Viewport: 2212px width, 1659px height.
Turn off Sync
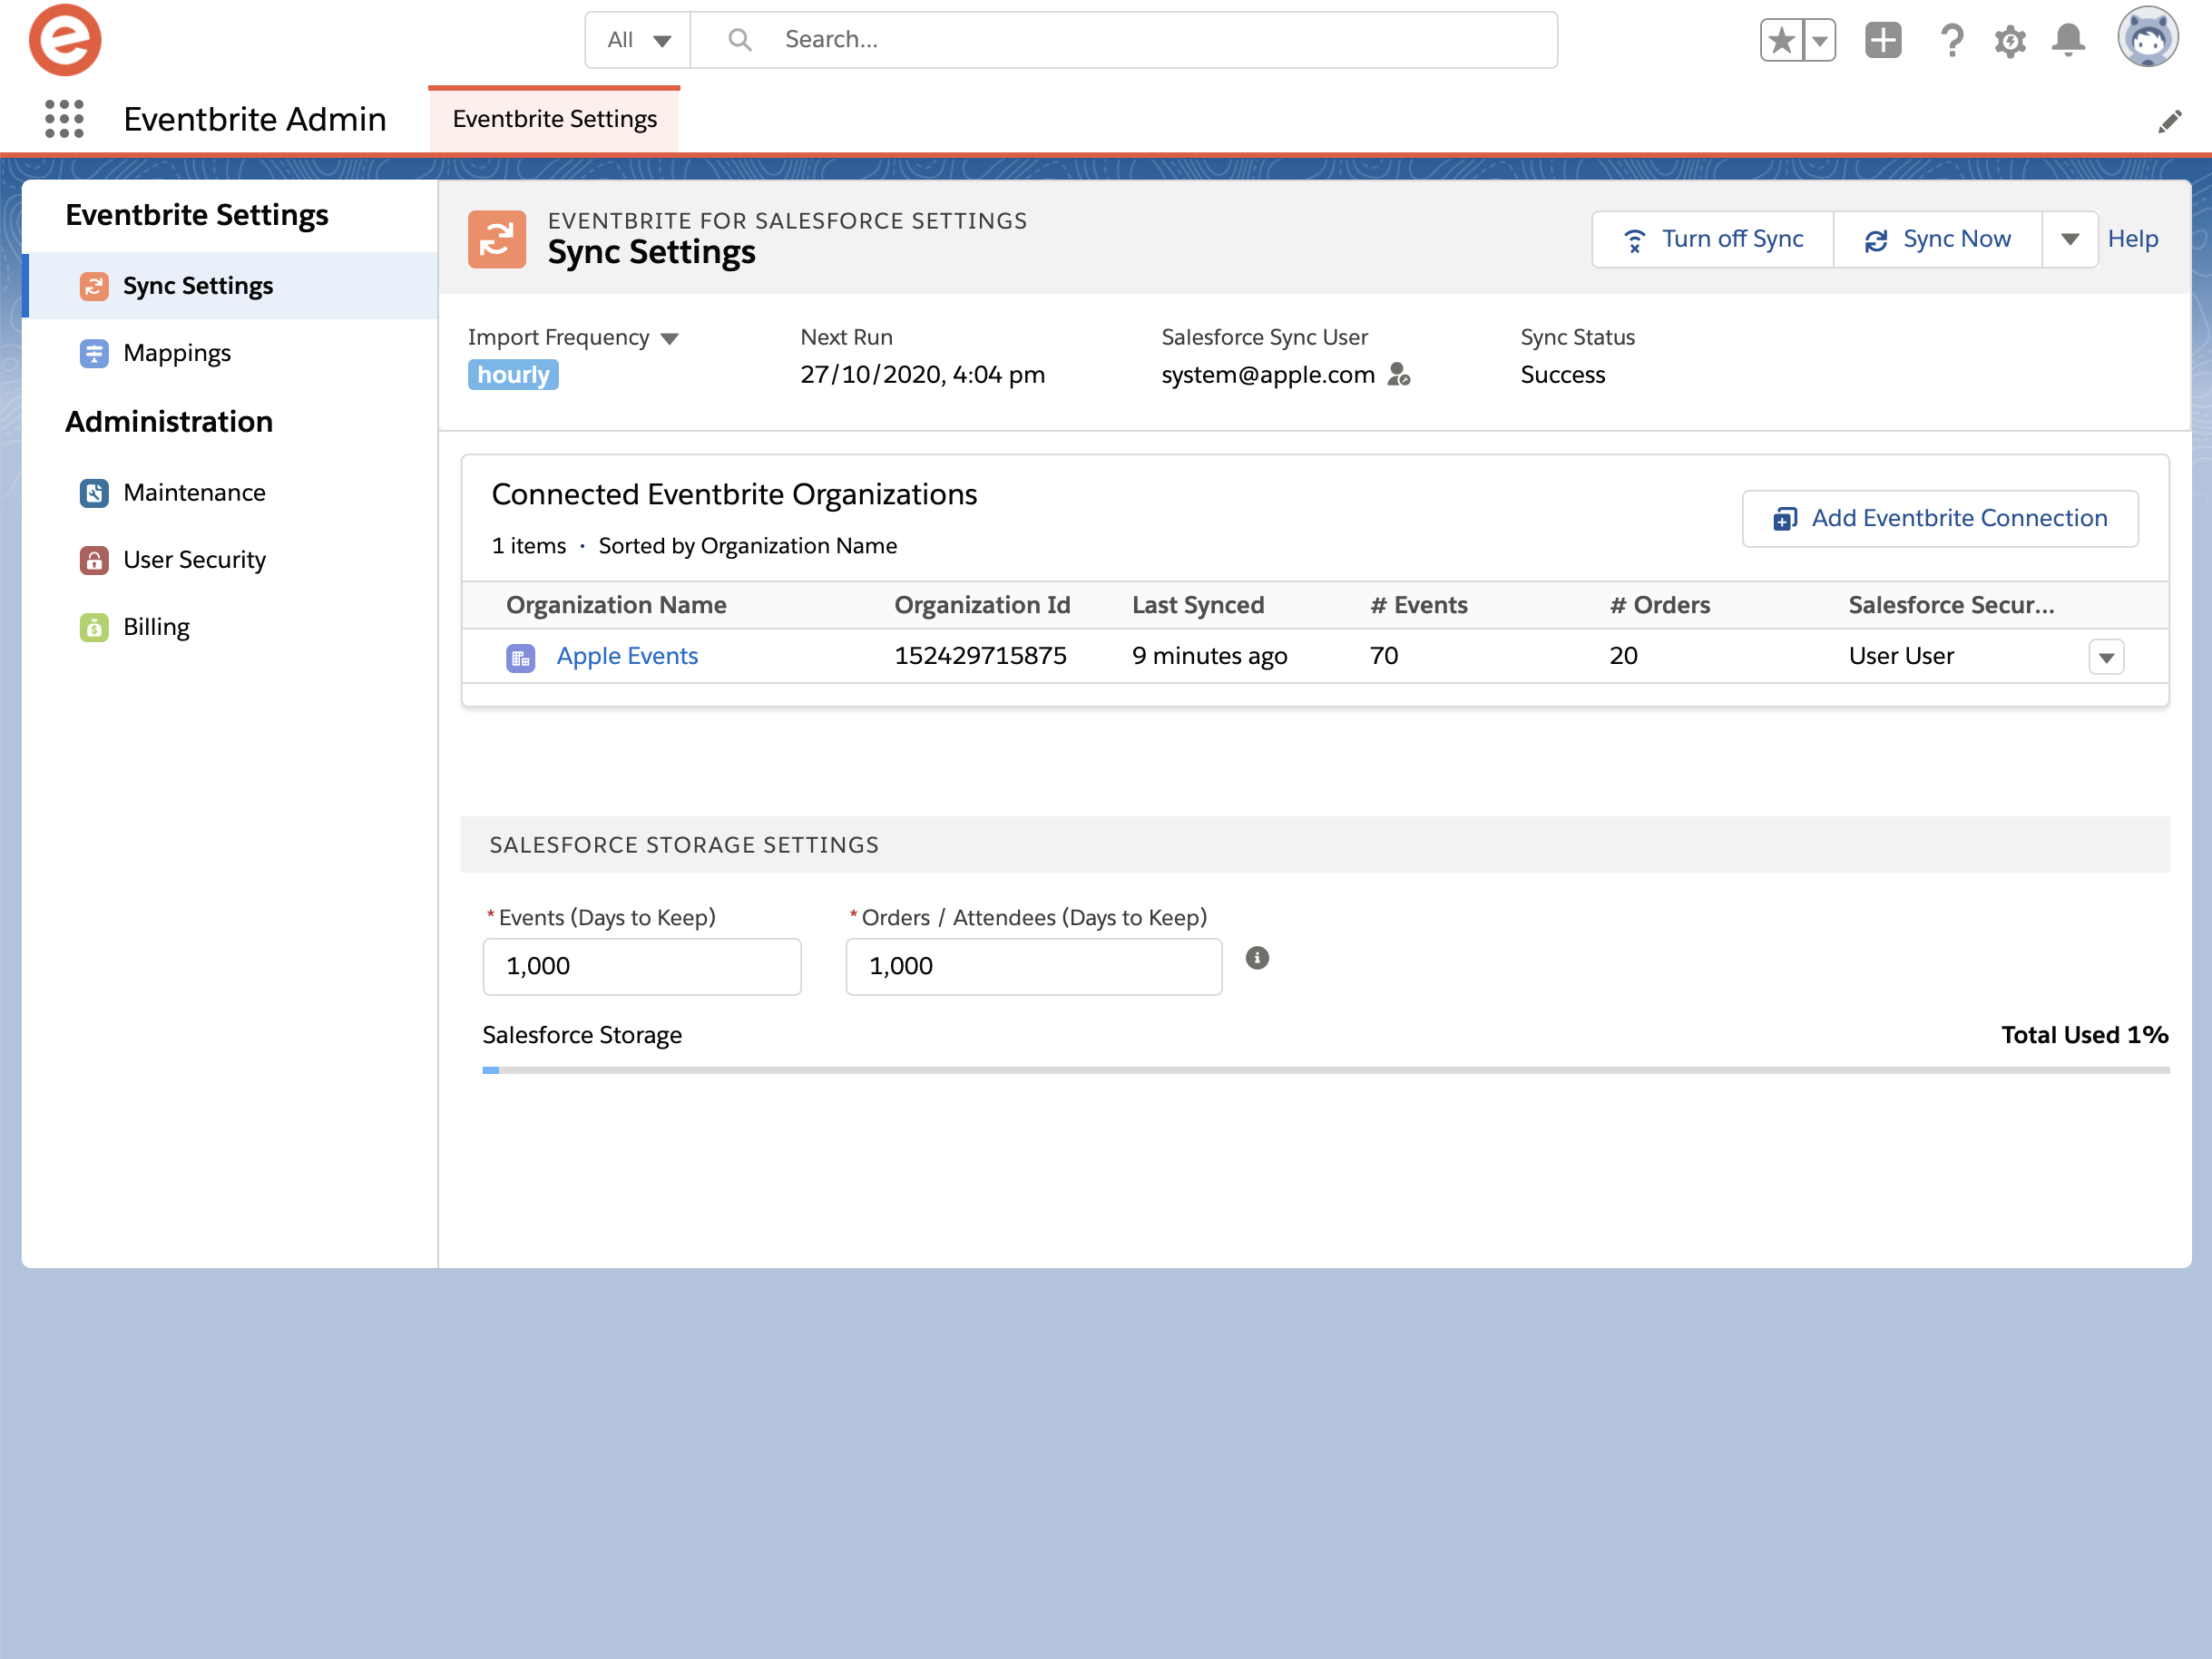(x=1713, y=239)
